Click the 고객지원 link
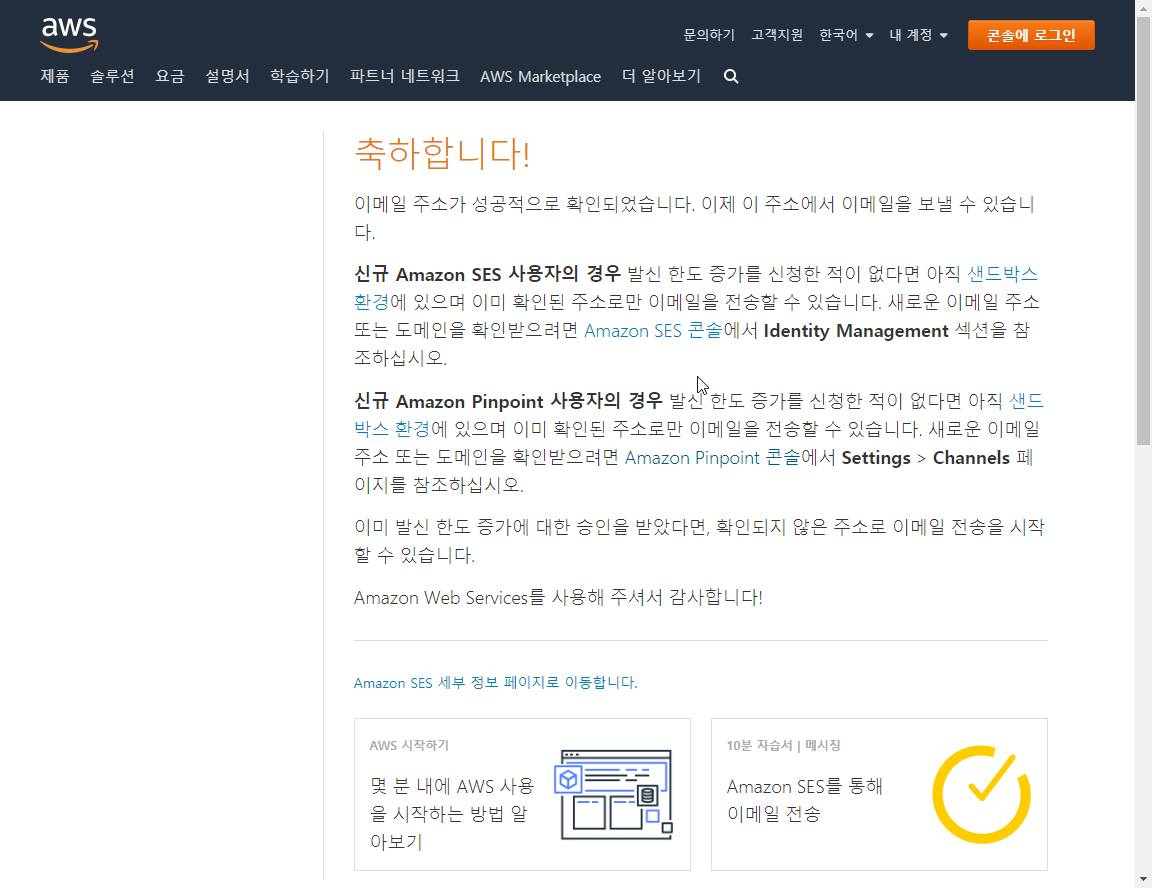 [777, 35]
